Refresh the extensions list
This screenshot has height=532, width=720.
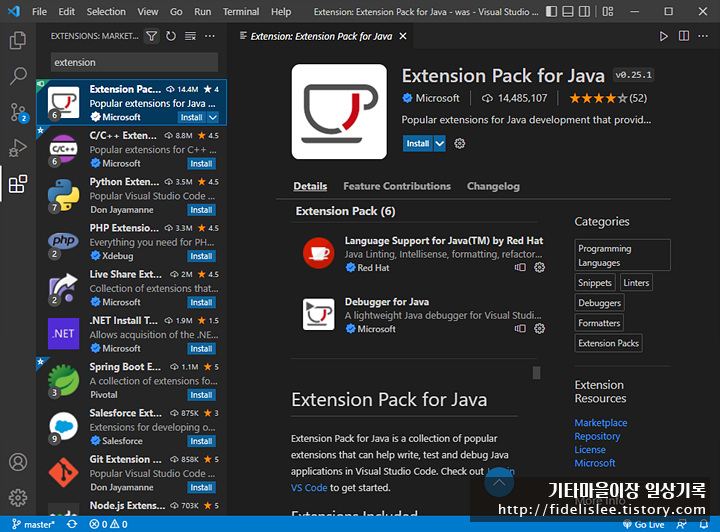(x=171, y=36)
